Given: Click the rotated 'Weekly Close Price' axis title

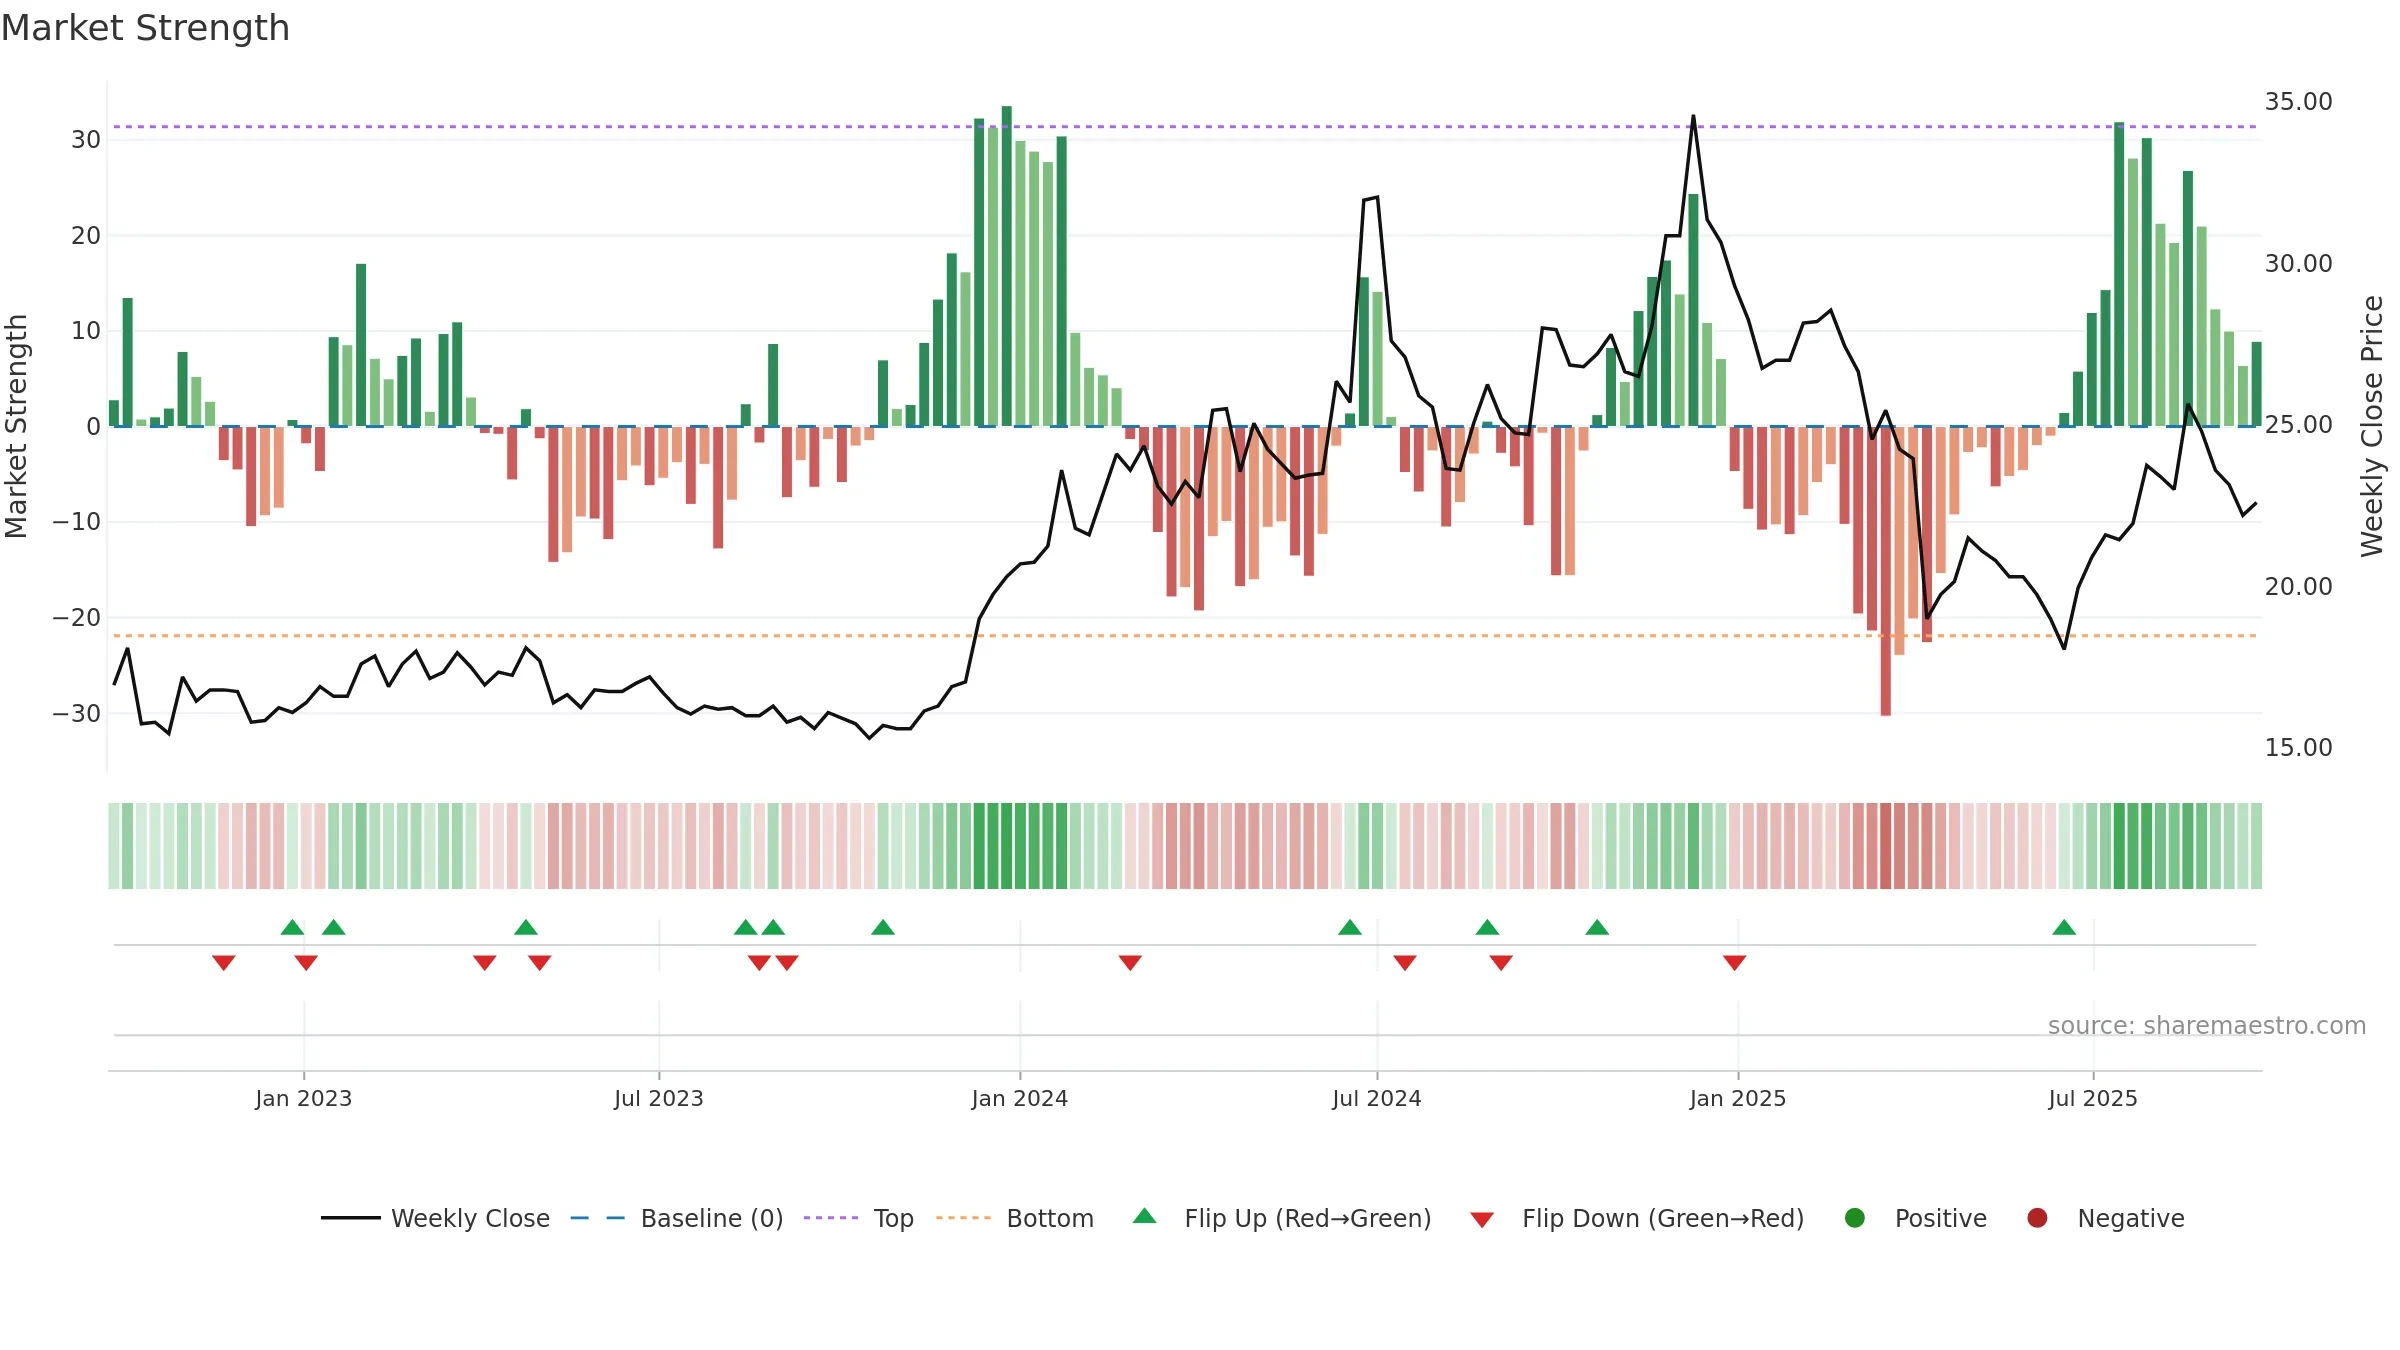Looking at the screenshot, I should [x=2372, y=426].
